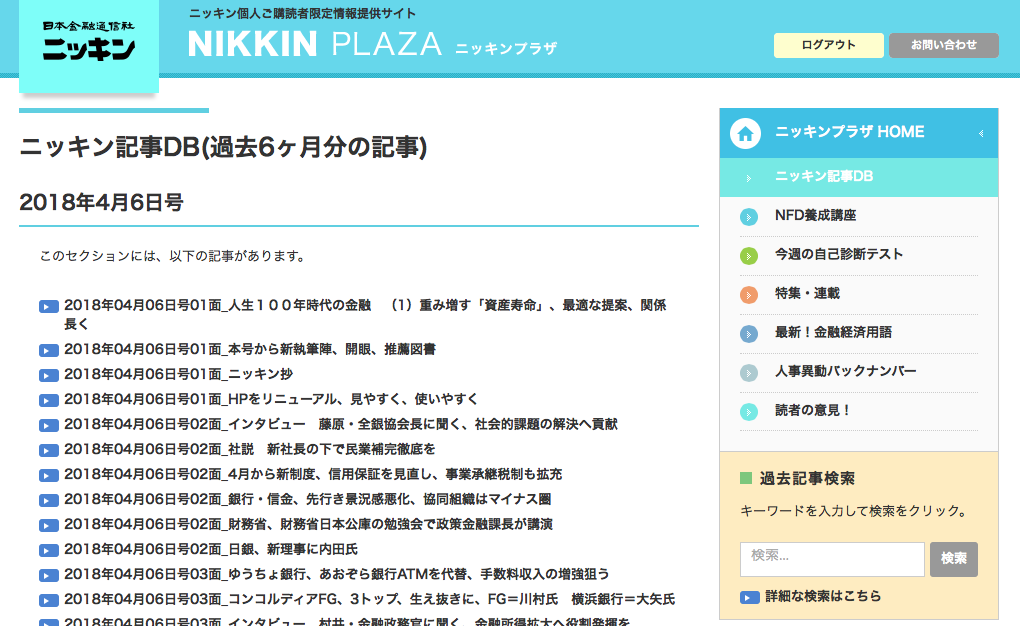Open article 人生１００年時代の金融 （1）
1020x626 pixels.
point(365,314)
